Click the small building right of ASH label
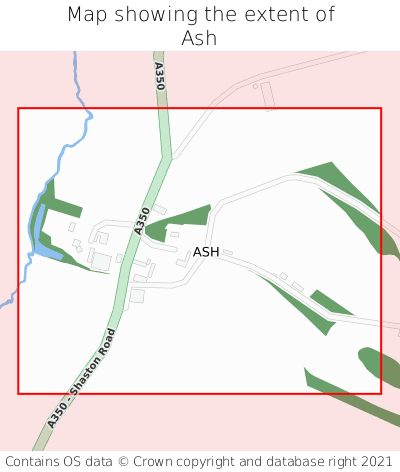The height and width of the screenshot is (472, 400). click(227, 252)
